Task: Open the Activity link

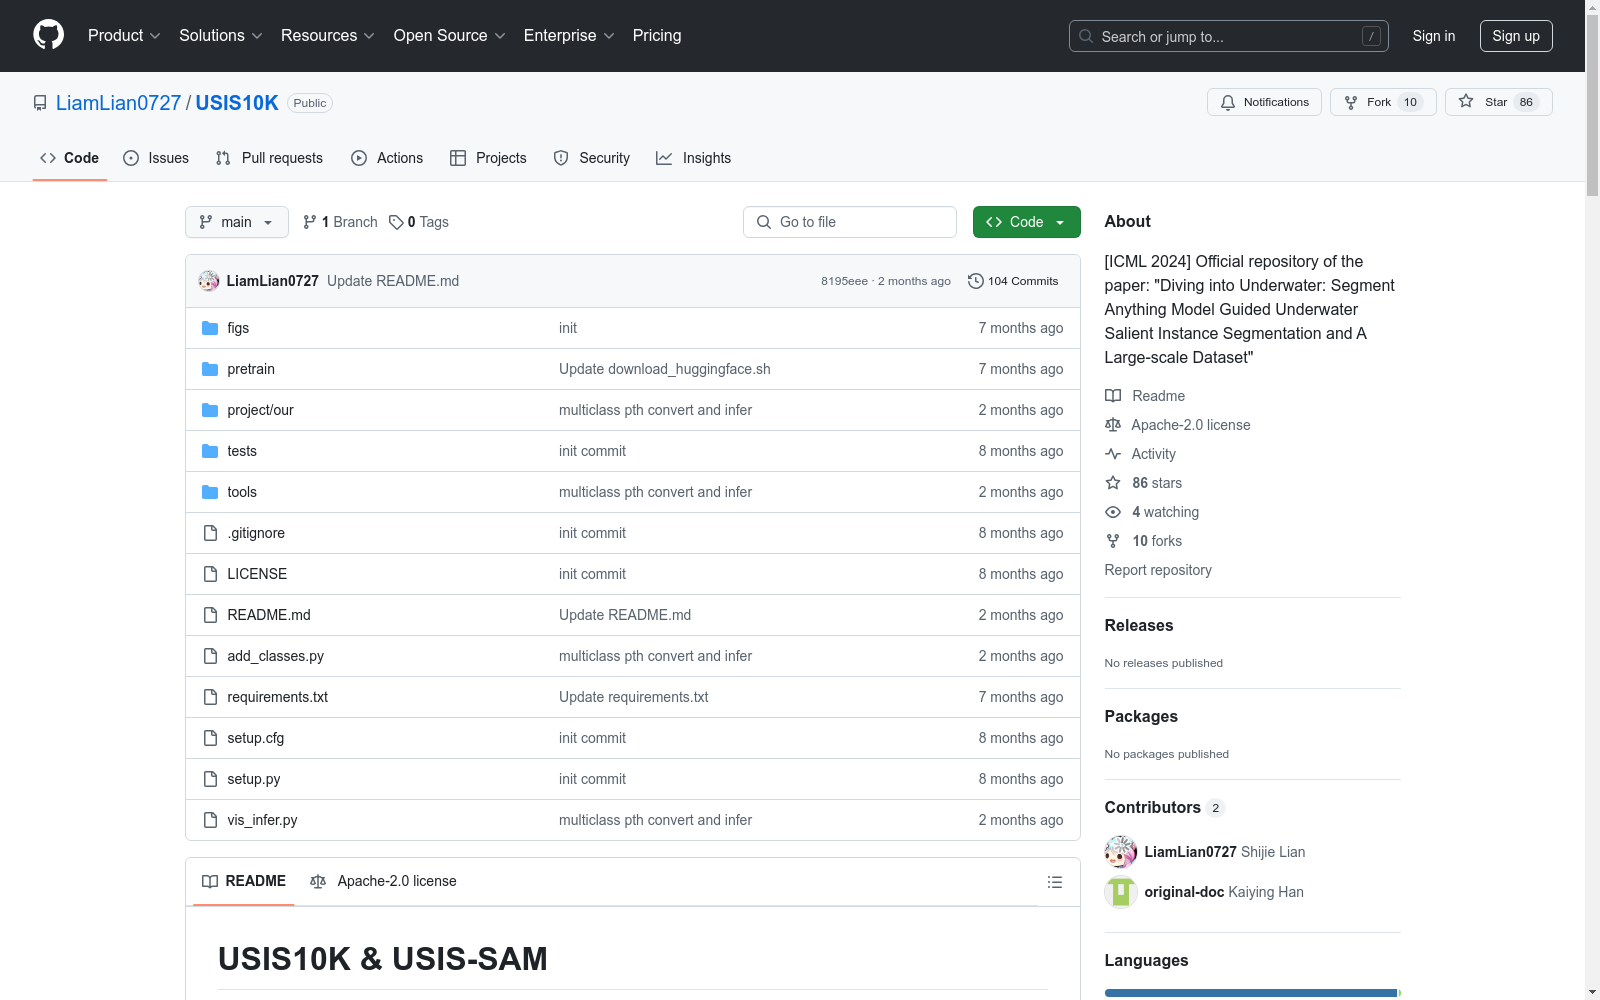Action: 1140,454
